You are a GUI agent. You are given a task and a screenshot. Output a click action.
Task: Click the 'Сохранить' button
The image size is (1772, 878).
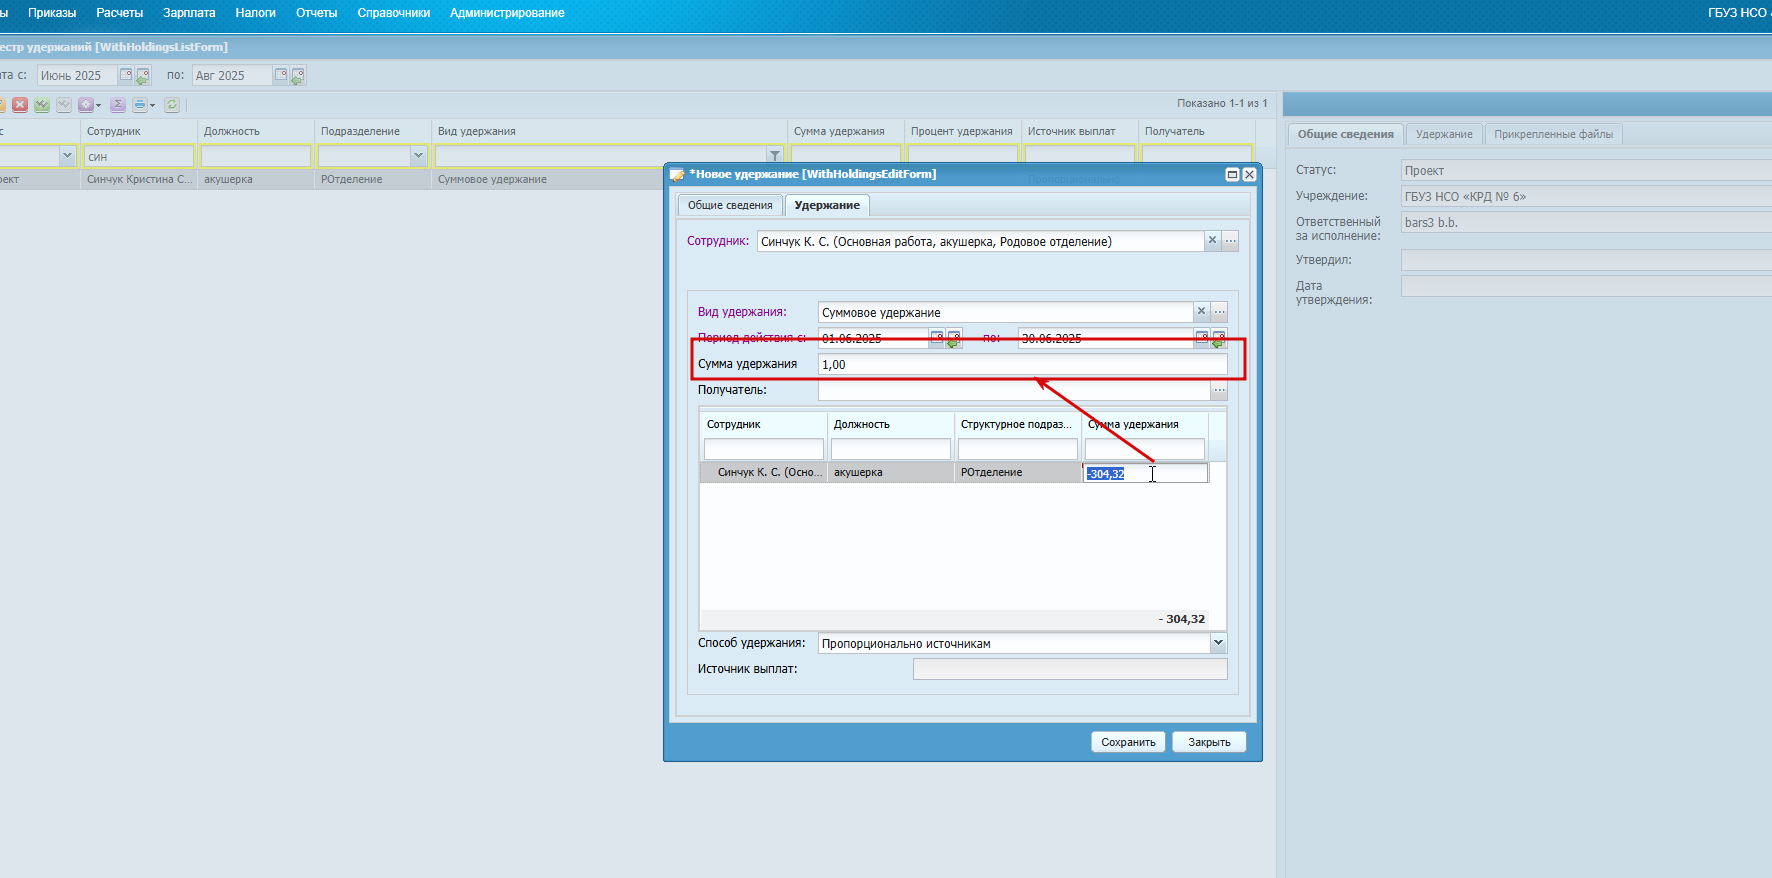click(1128, 742)
